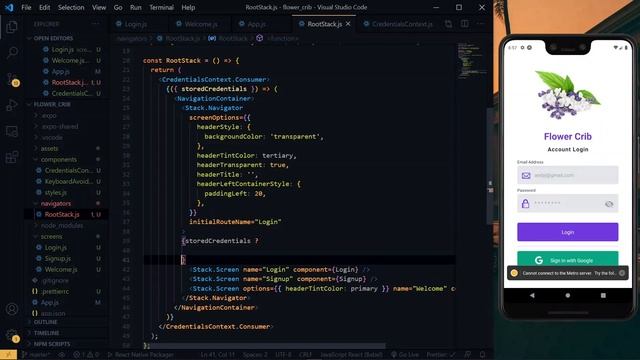Tap the Android back button on the emulator

pyautogui.click(x=532, y=295)
